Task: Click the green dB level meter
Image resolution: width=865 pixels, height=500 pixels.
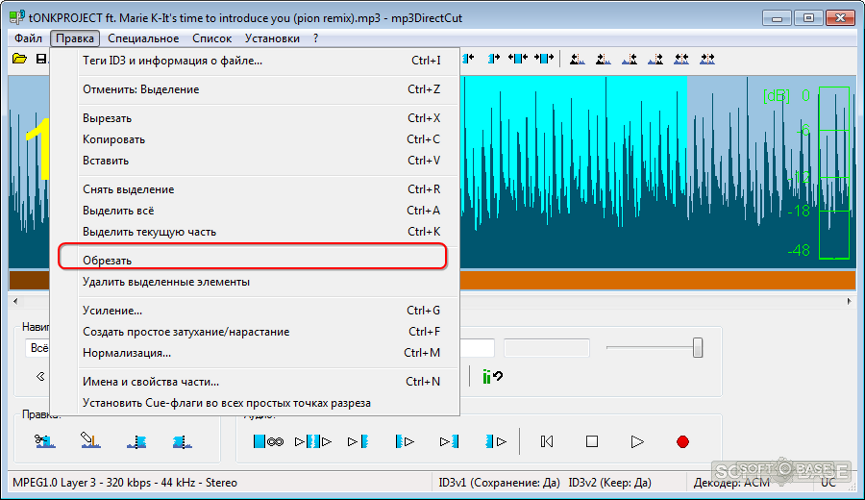Action: click(834, 172)
